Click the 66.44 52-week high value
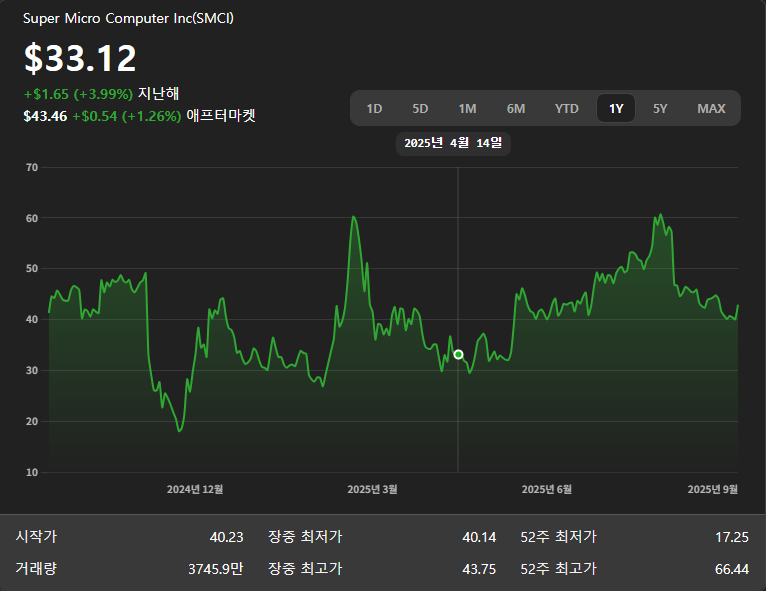This screenshot has height=591, width=766. pos(732,569)
